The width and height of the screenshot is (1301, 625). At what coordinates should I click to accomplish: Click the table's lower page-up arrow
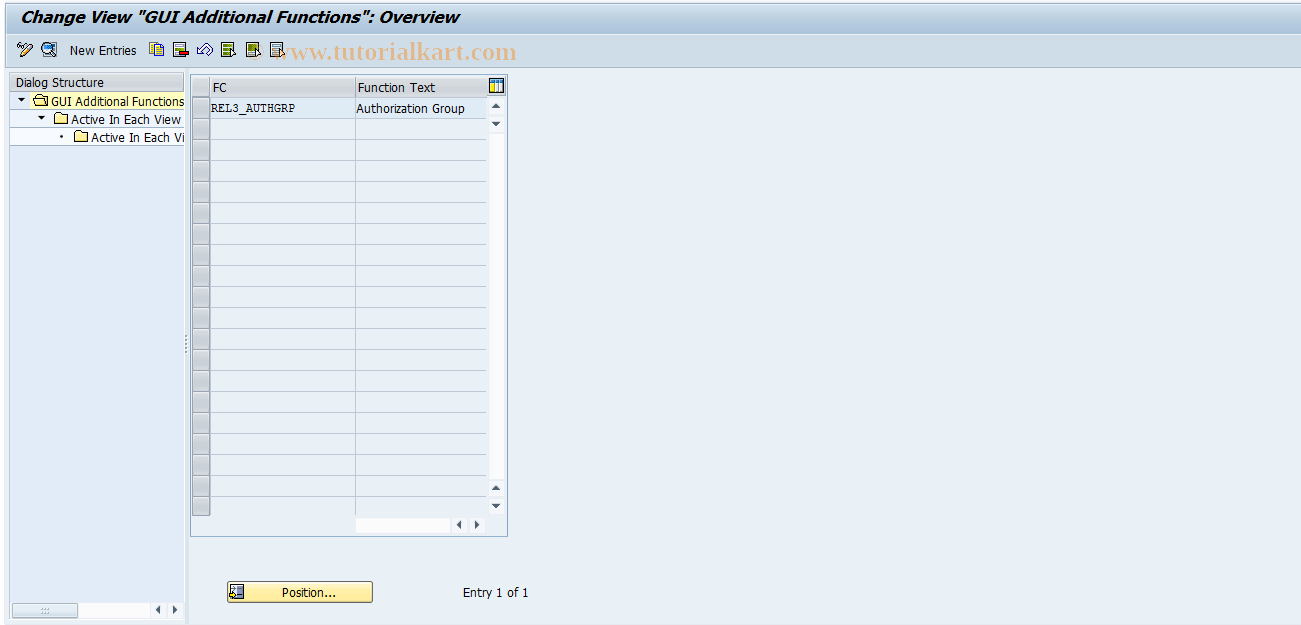pos(496,488)
